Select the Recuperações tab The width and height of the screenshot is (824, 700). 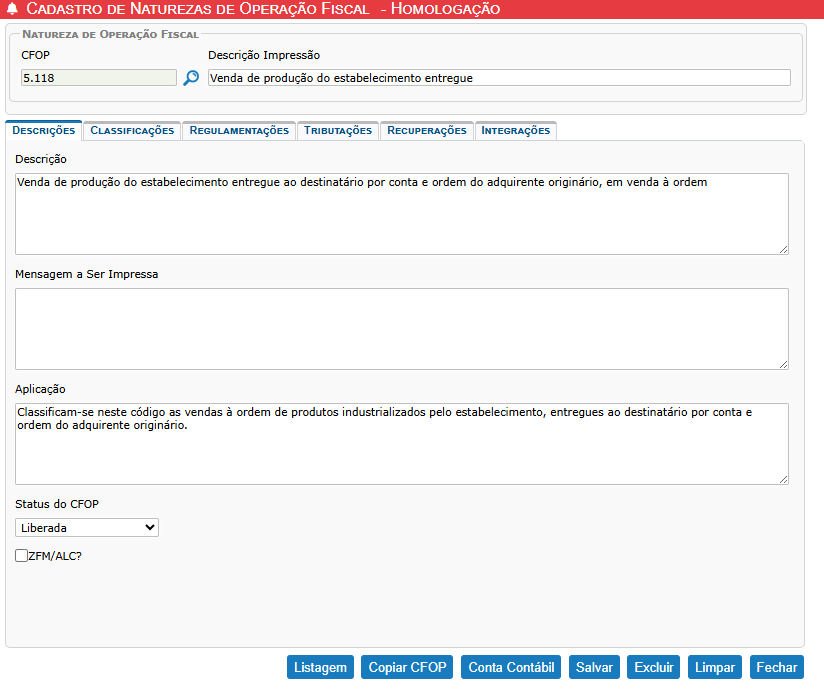pyautogui.click(x=427, y=130)
